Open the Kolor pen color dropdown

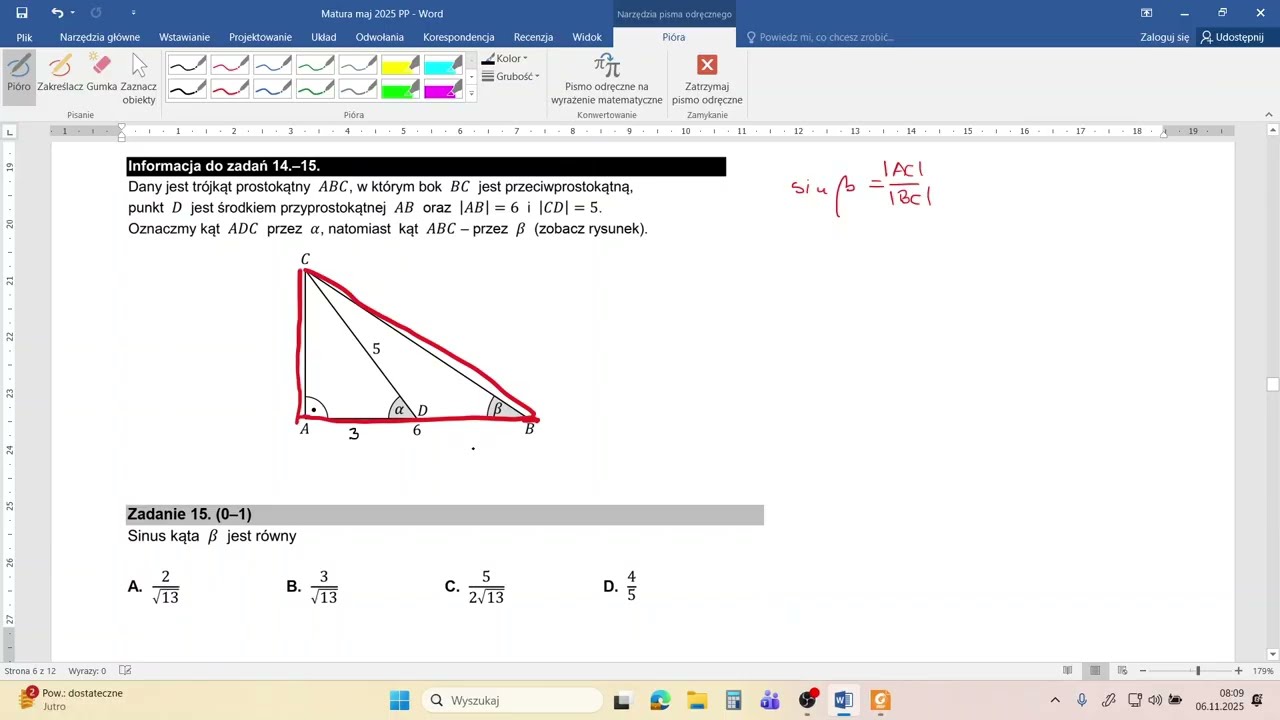tap(505, 59)
